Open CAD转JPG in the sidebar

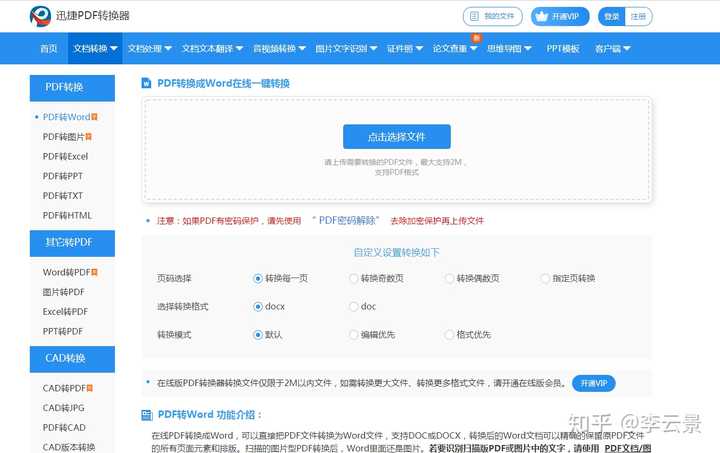[x=63, y=408]
